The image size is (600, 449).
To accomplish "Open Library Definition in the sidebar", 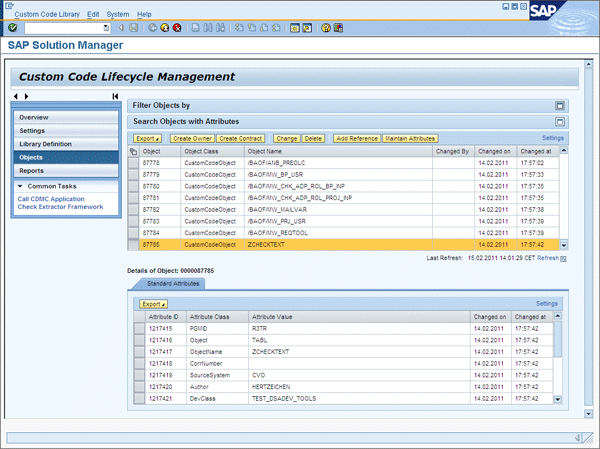I will point(66,144).
